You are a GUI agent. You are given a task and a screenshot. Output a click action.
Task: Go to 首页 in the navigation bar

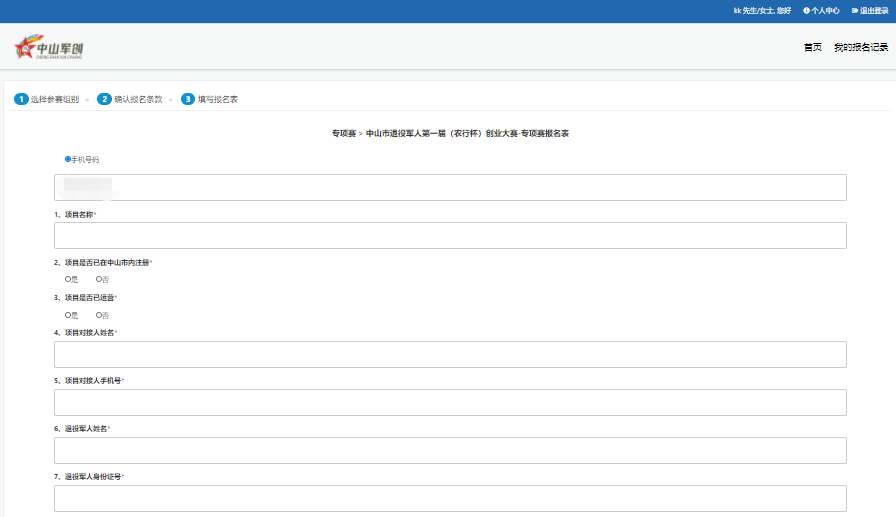click(812, 47)
